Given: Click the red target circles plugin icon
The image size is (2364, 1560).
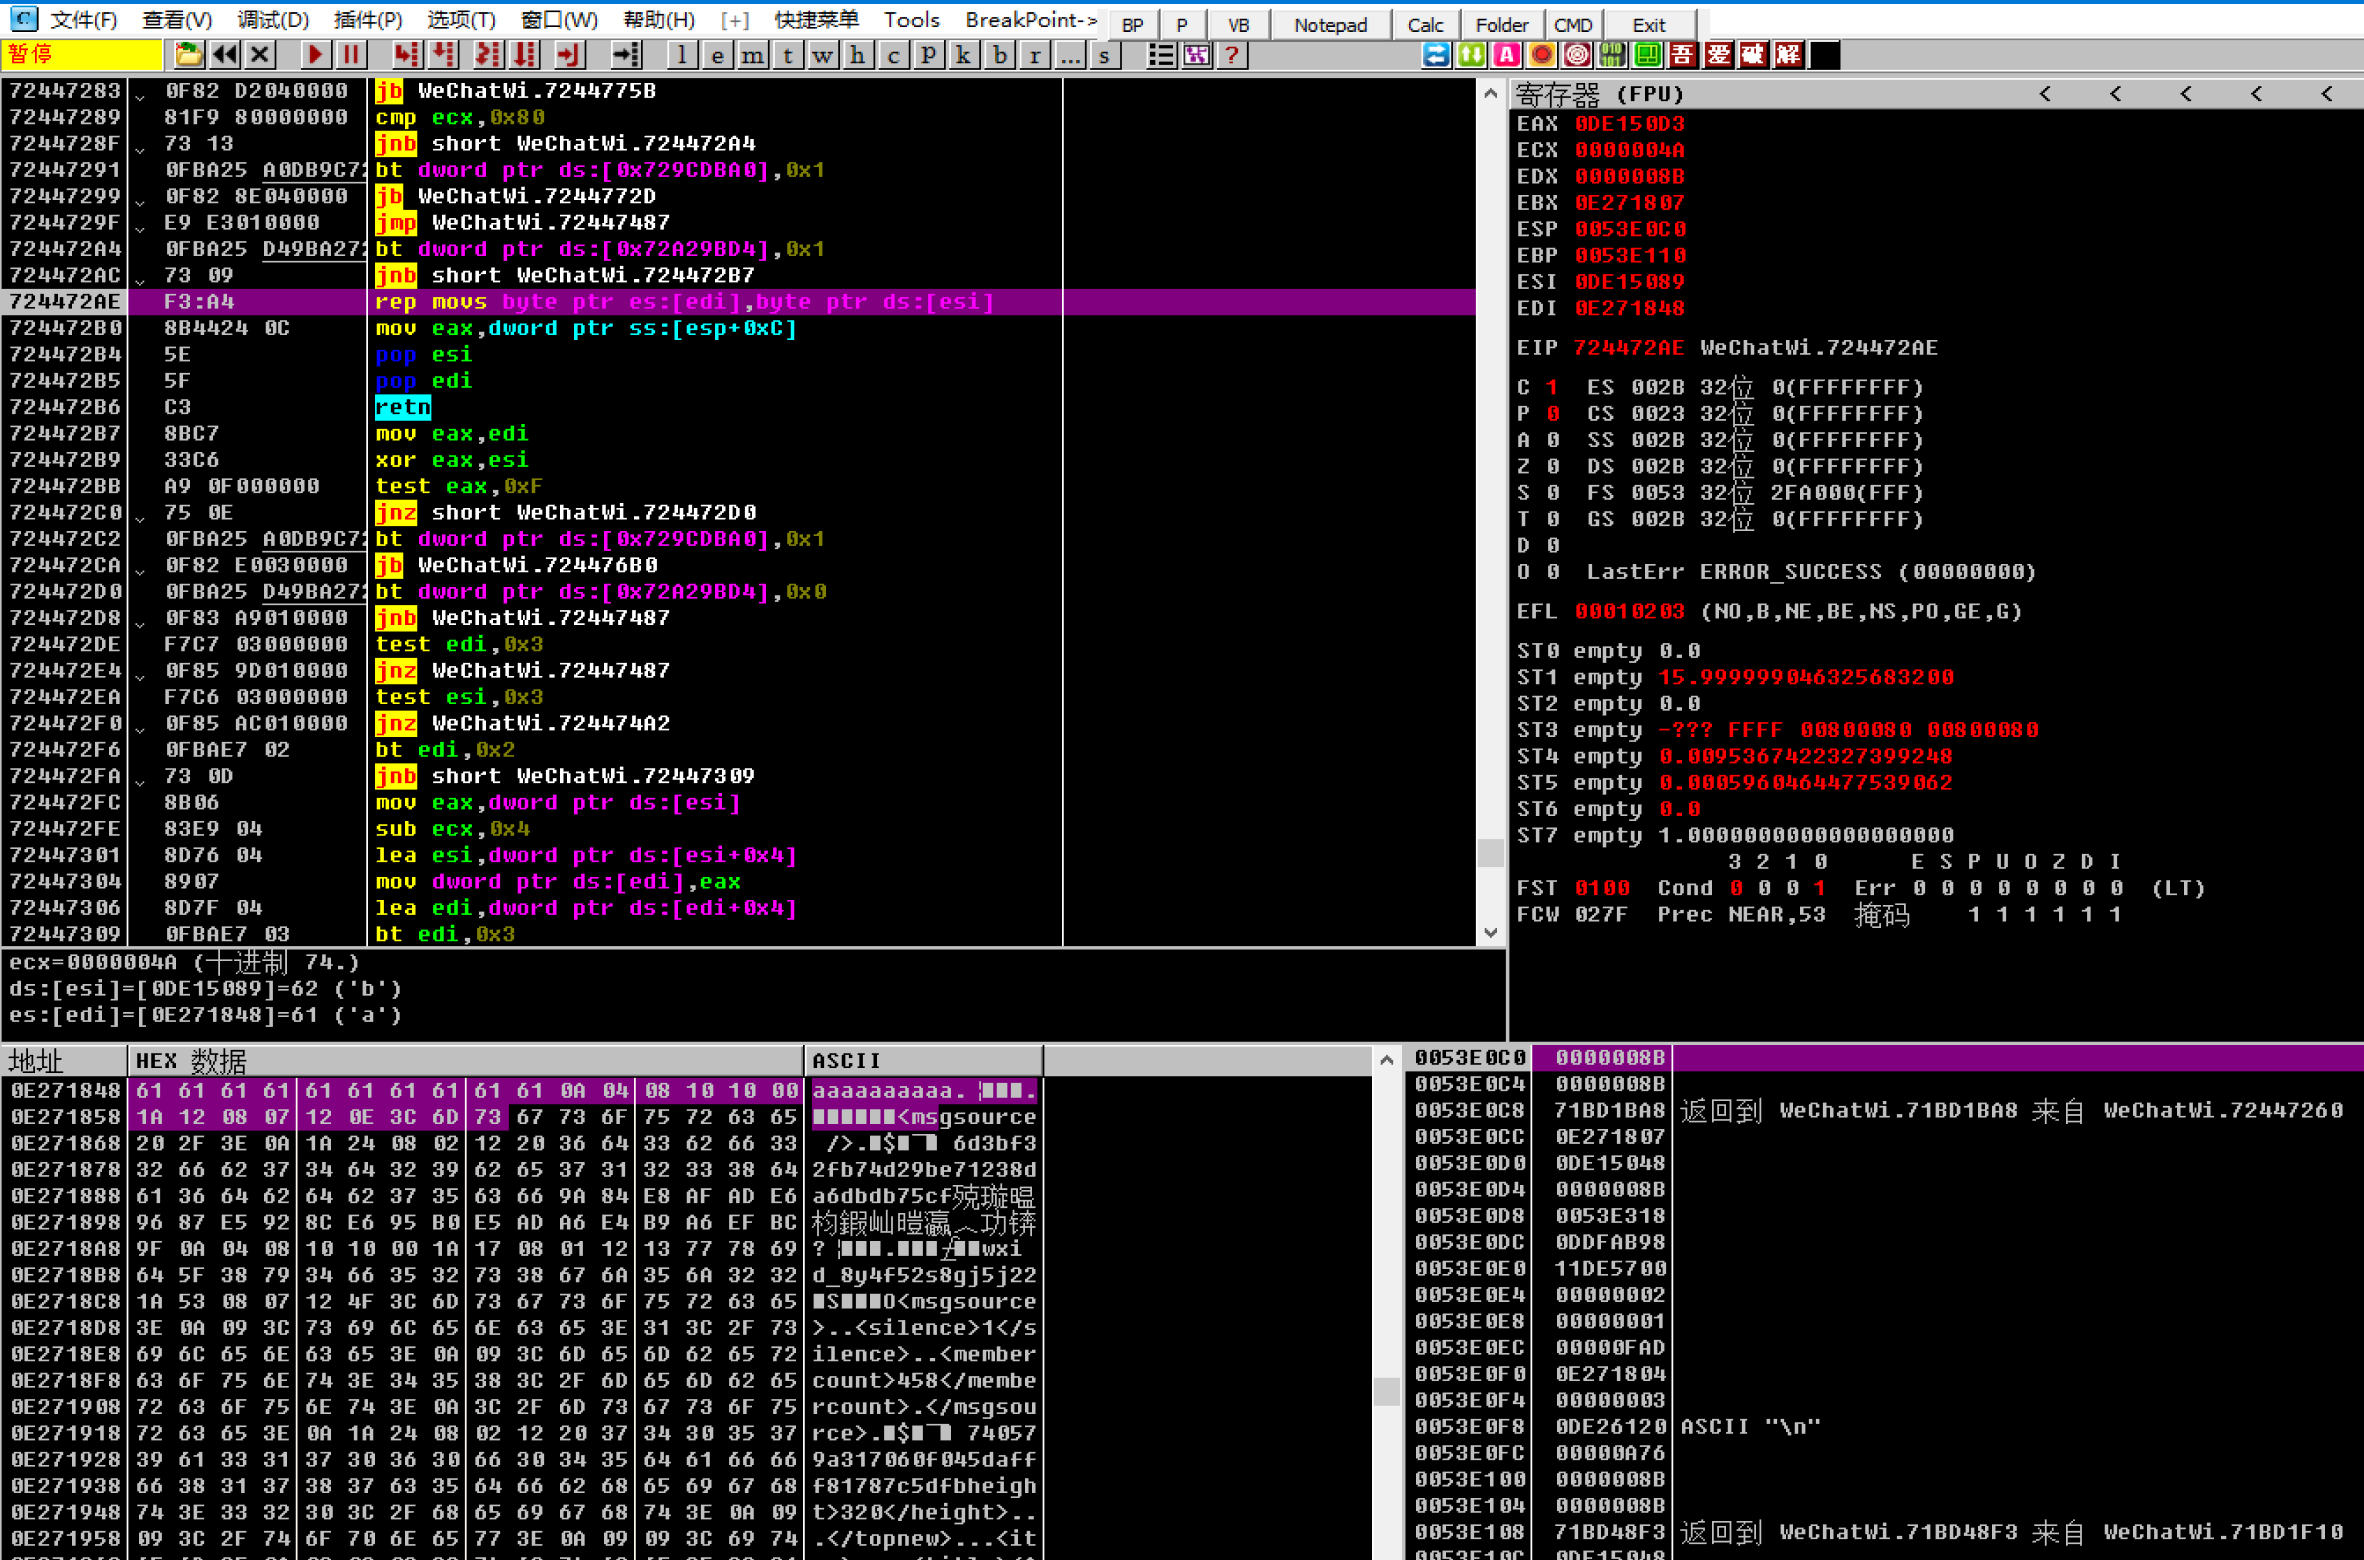Looking at the screenshot, I should [x=1577, y=55].
